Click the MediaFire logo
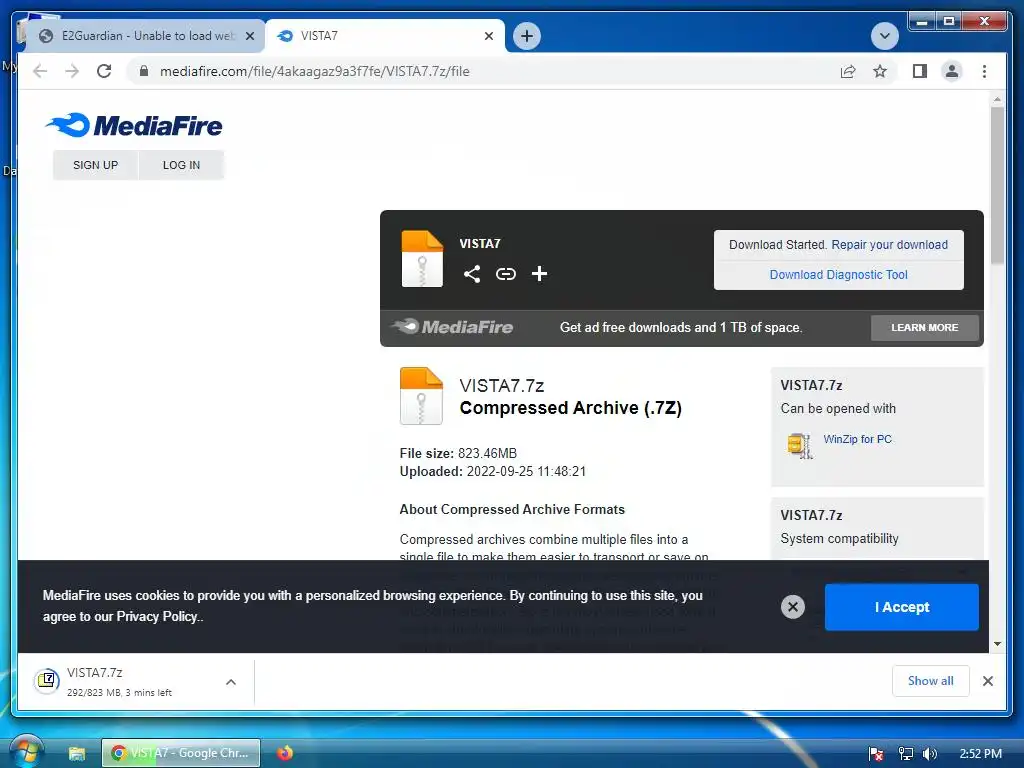 [x=134, y=125]
